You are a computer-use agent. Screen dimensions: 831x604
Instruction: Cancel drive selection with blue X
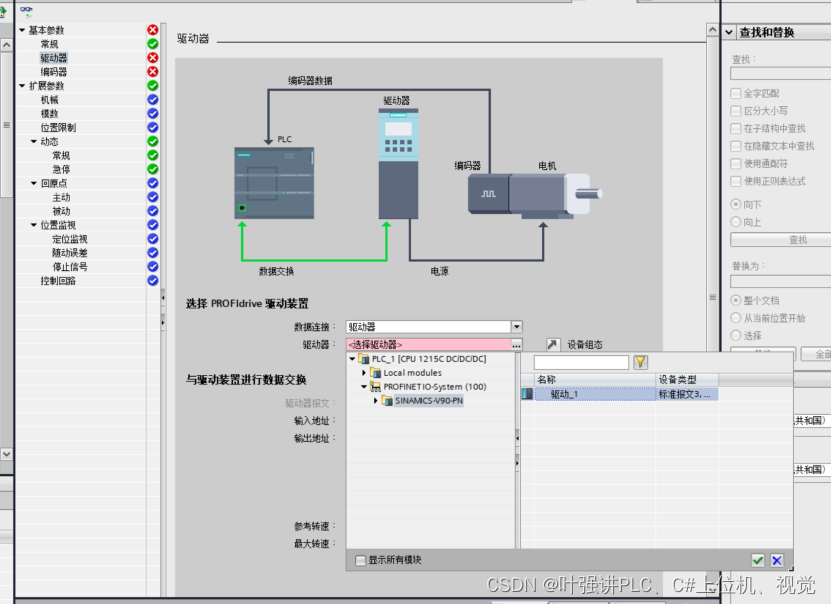(777, 560)
